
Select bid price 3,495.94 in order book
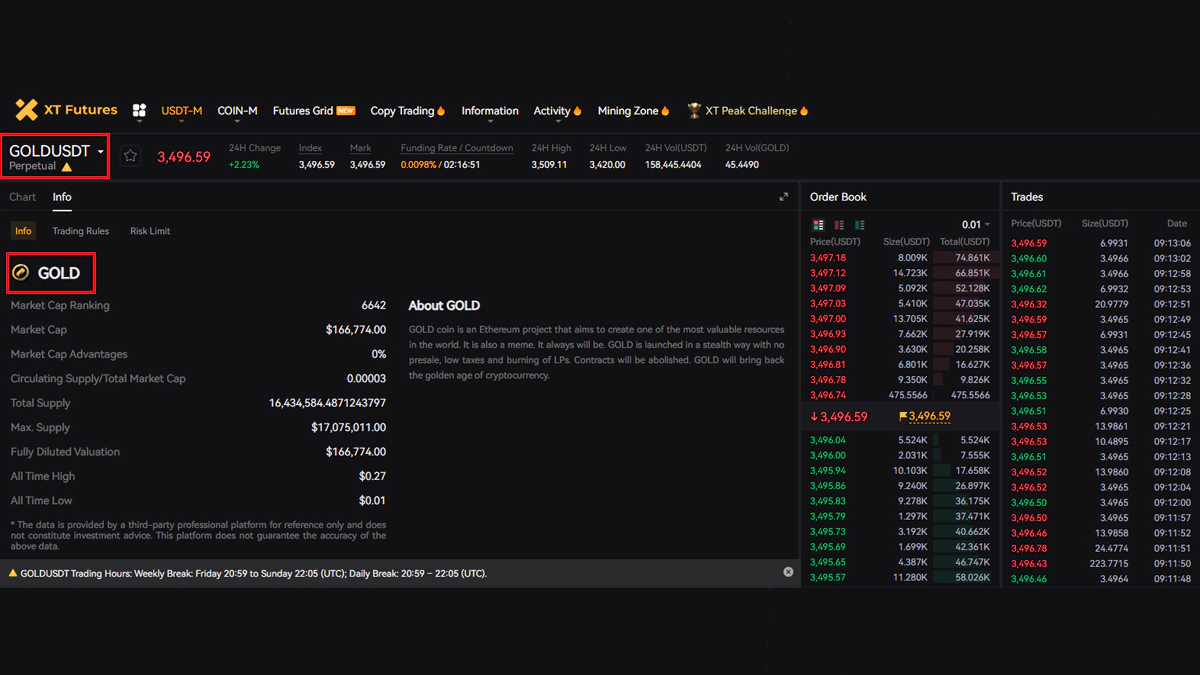pos(828,470)
